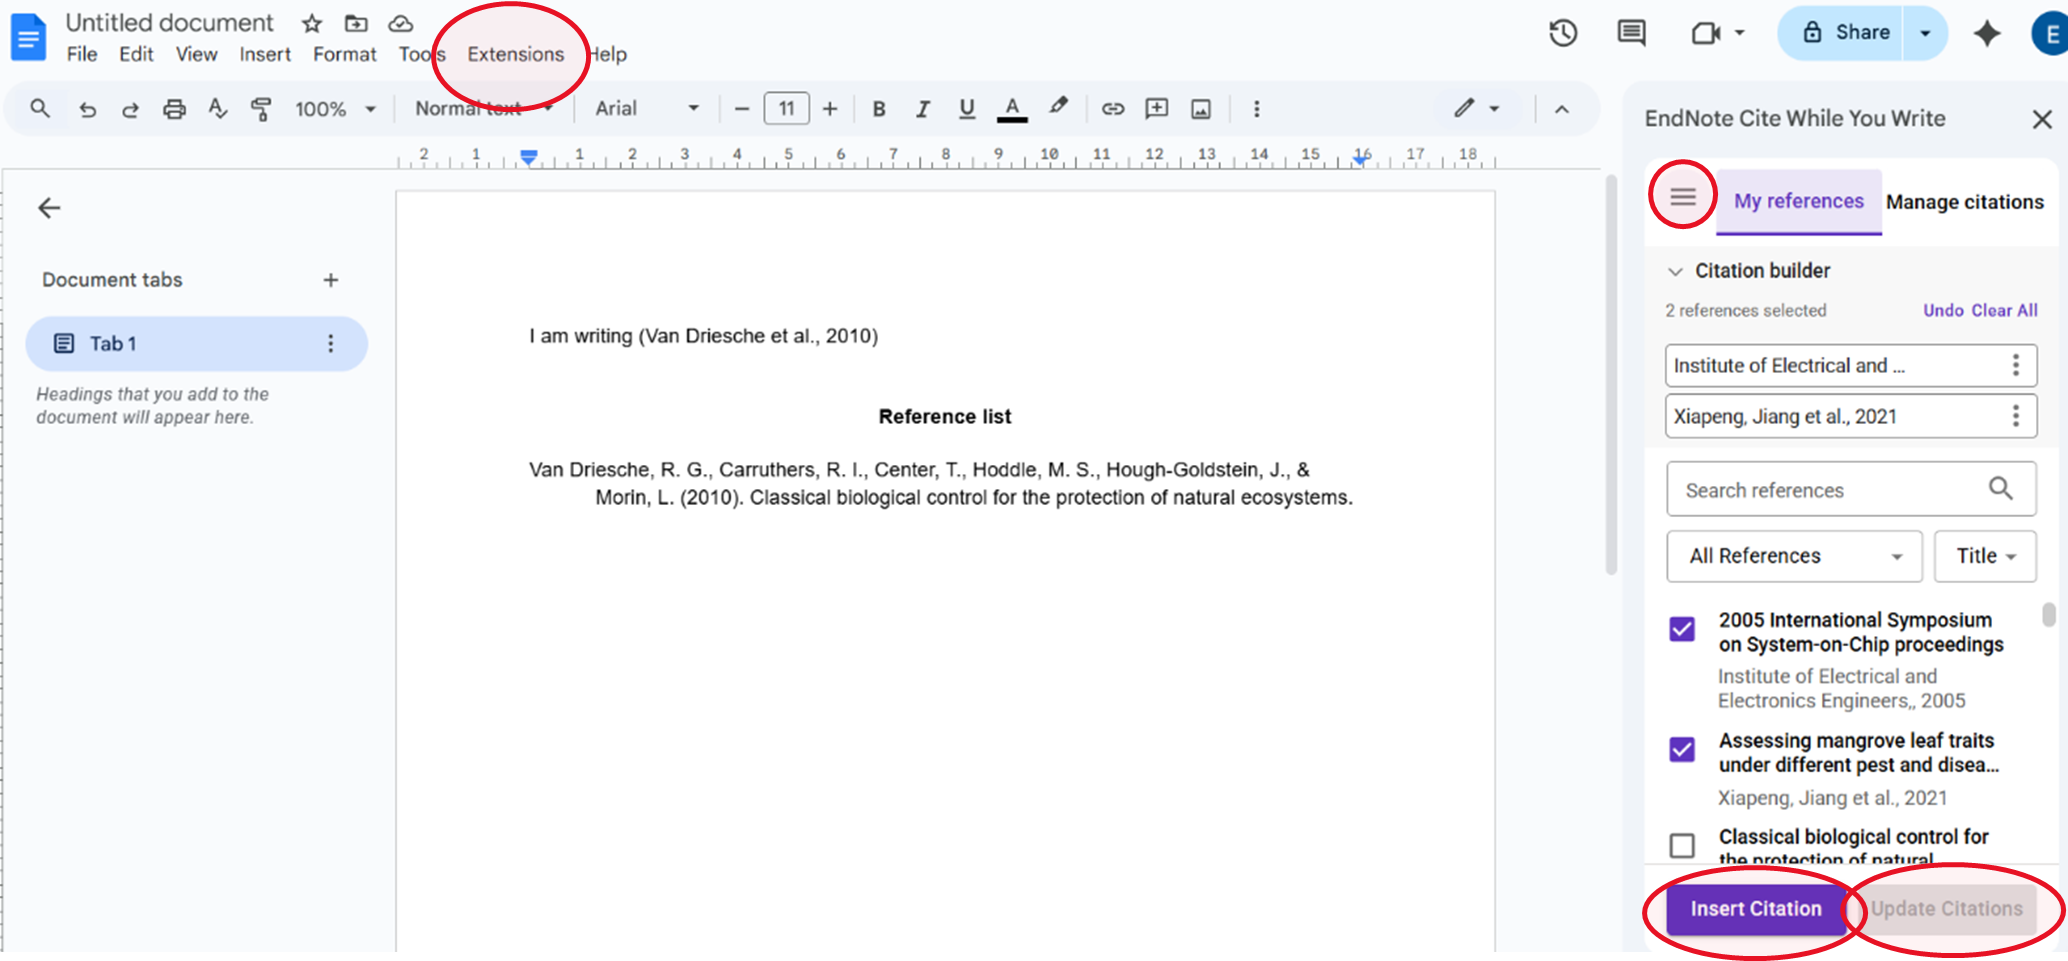The height and width of the screenshot is (961, 2068).
Task: Open the Title sort dropdown
Action: click(1985, 556)
